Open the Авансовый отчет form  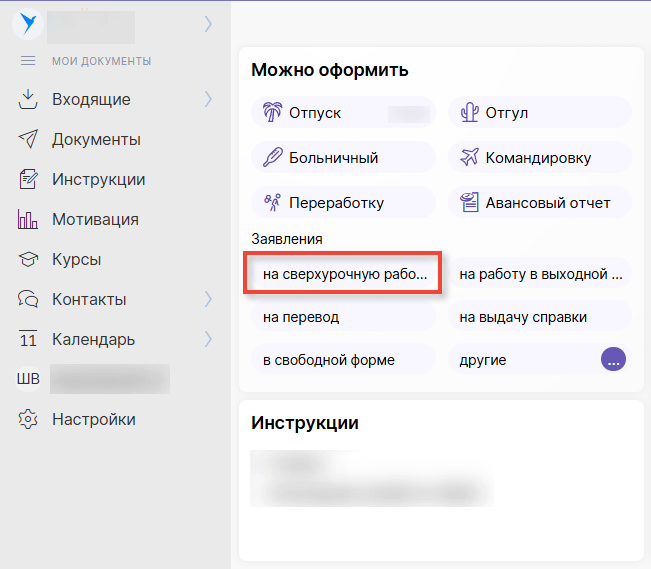pos(538,203)
